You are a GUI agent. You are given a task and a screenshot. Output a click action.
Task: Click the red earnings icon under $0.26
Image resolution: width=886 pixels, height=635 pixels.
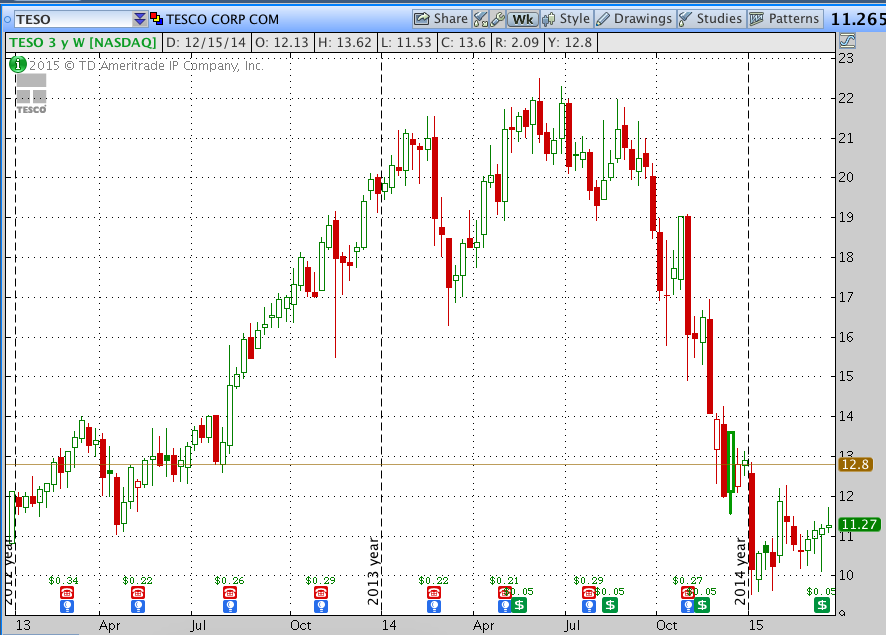tap(229, 593)
